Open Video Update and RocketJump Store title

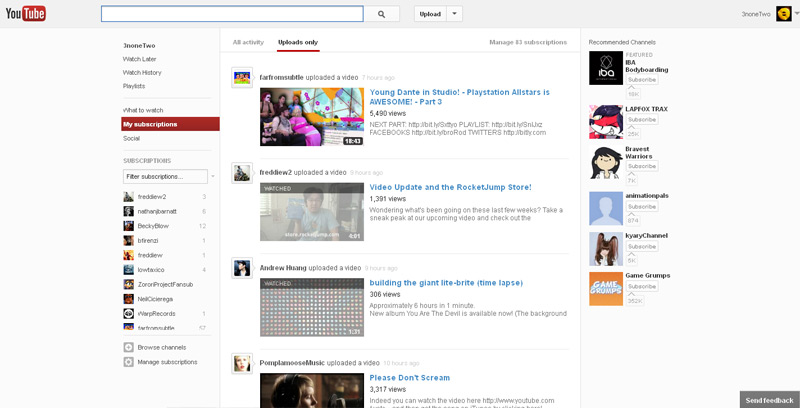(450, 187)
